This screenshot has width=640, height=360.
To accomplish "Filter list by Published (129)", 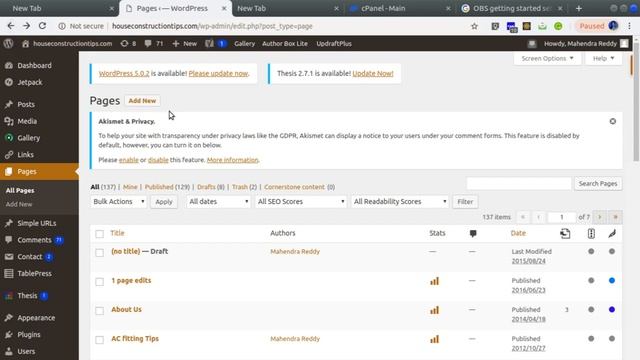I will [167, 187].
